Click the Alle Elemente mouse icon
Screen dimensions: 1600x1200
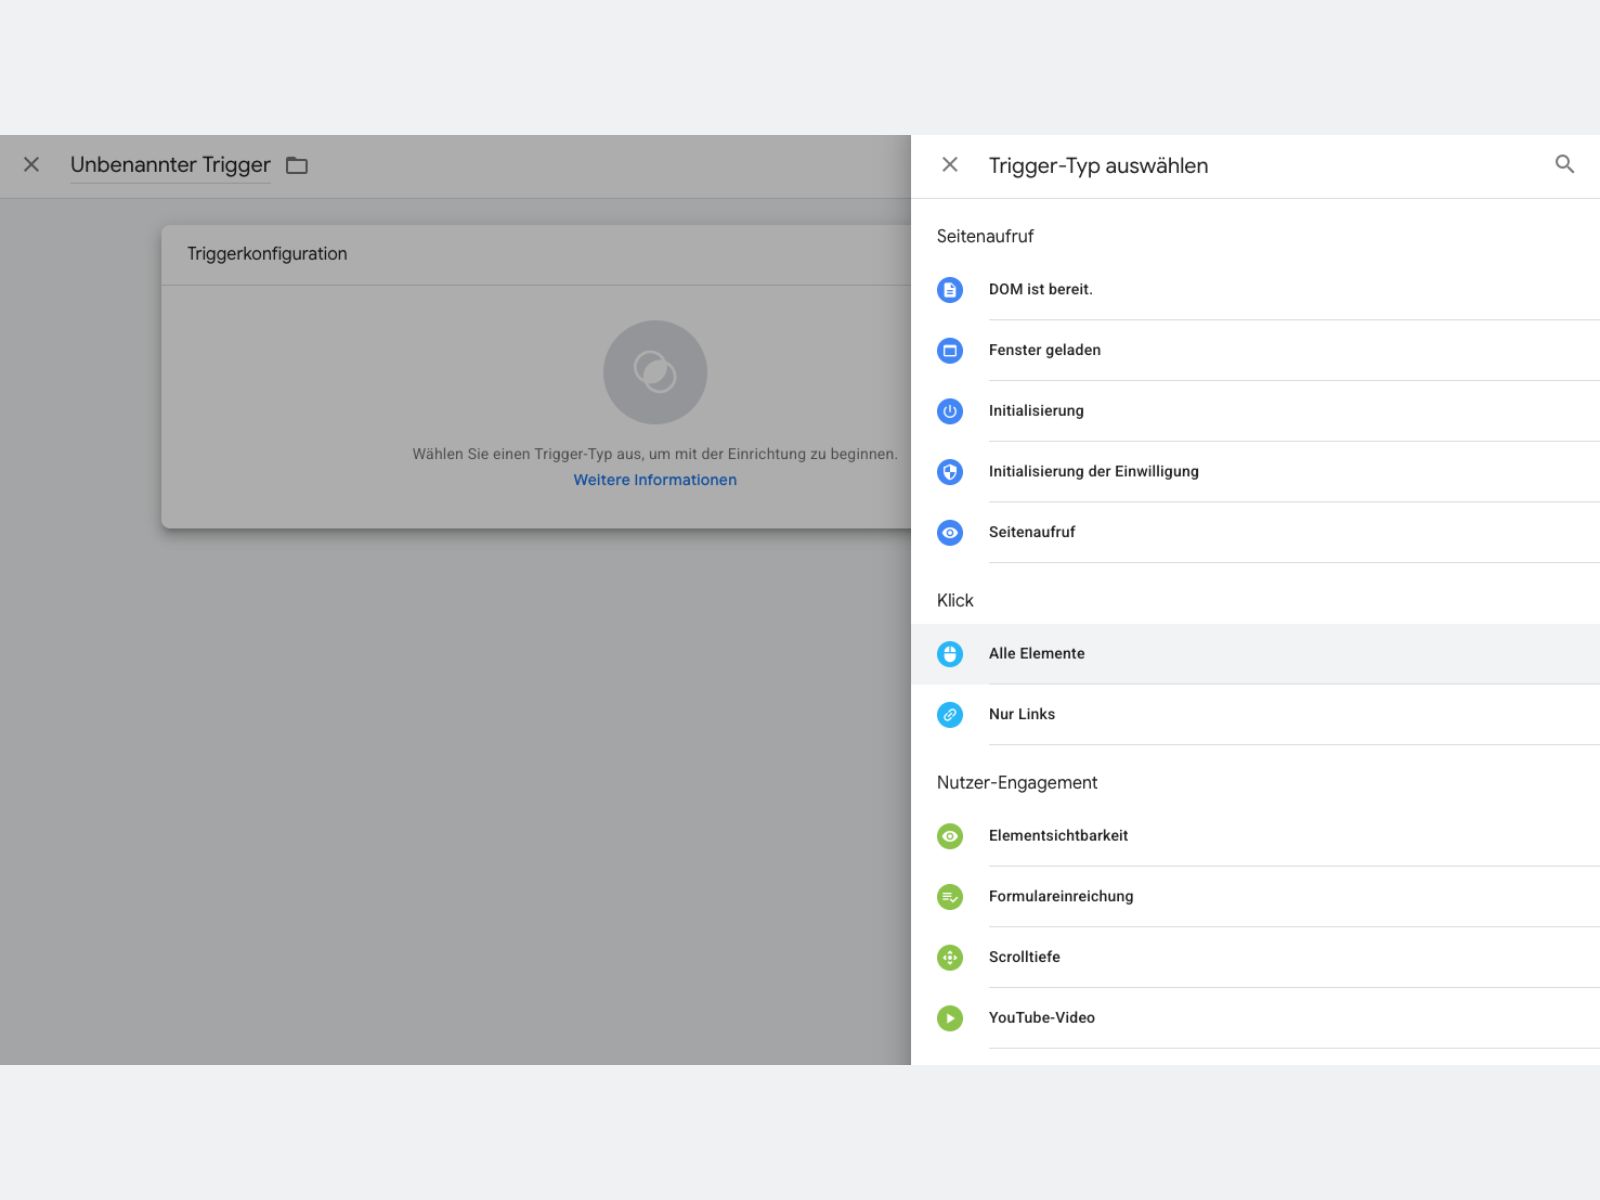950,654
